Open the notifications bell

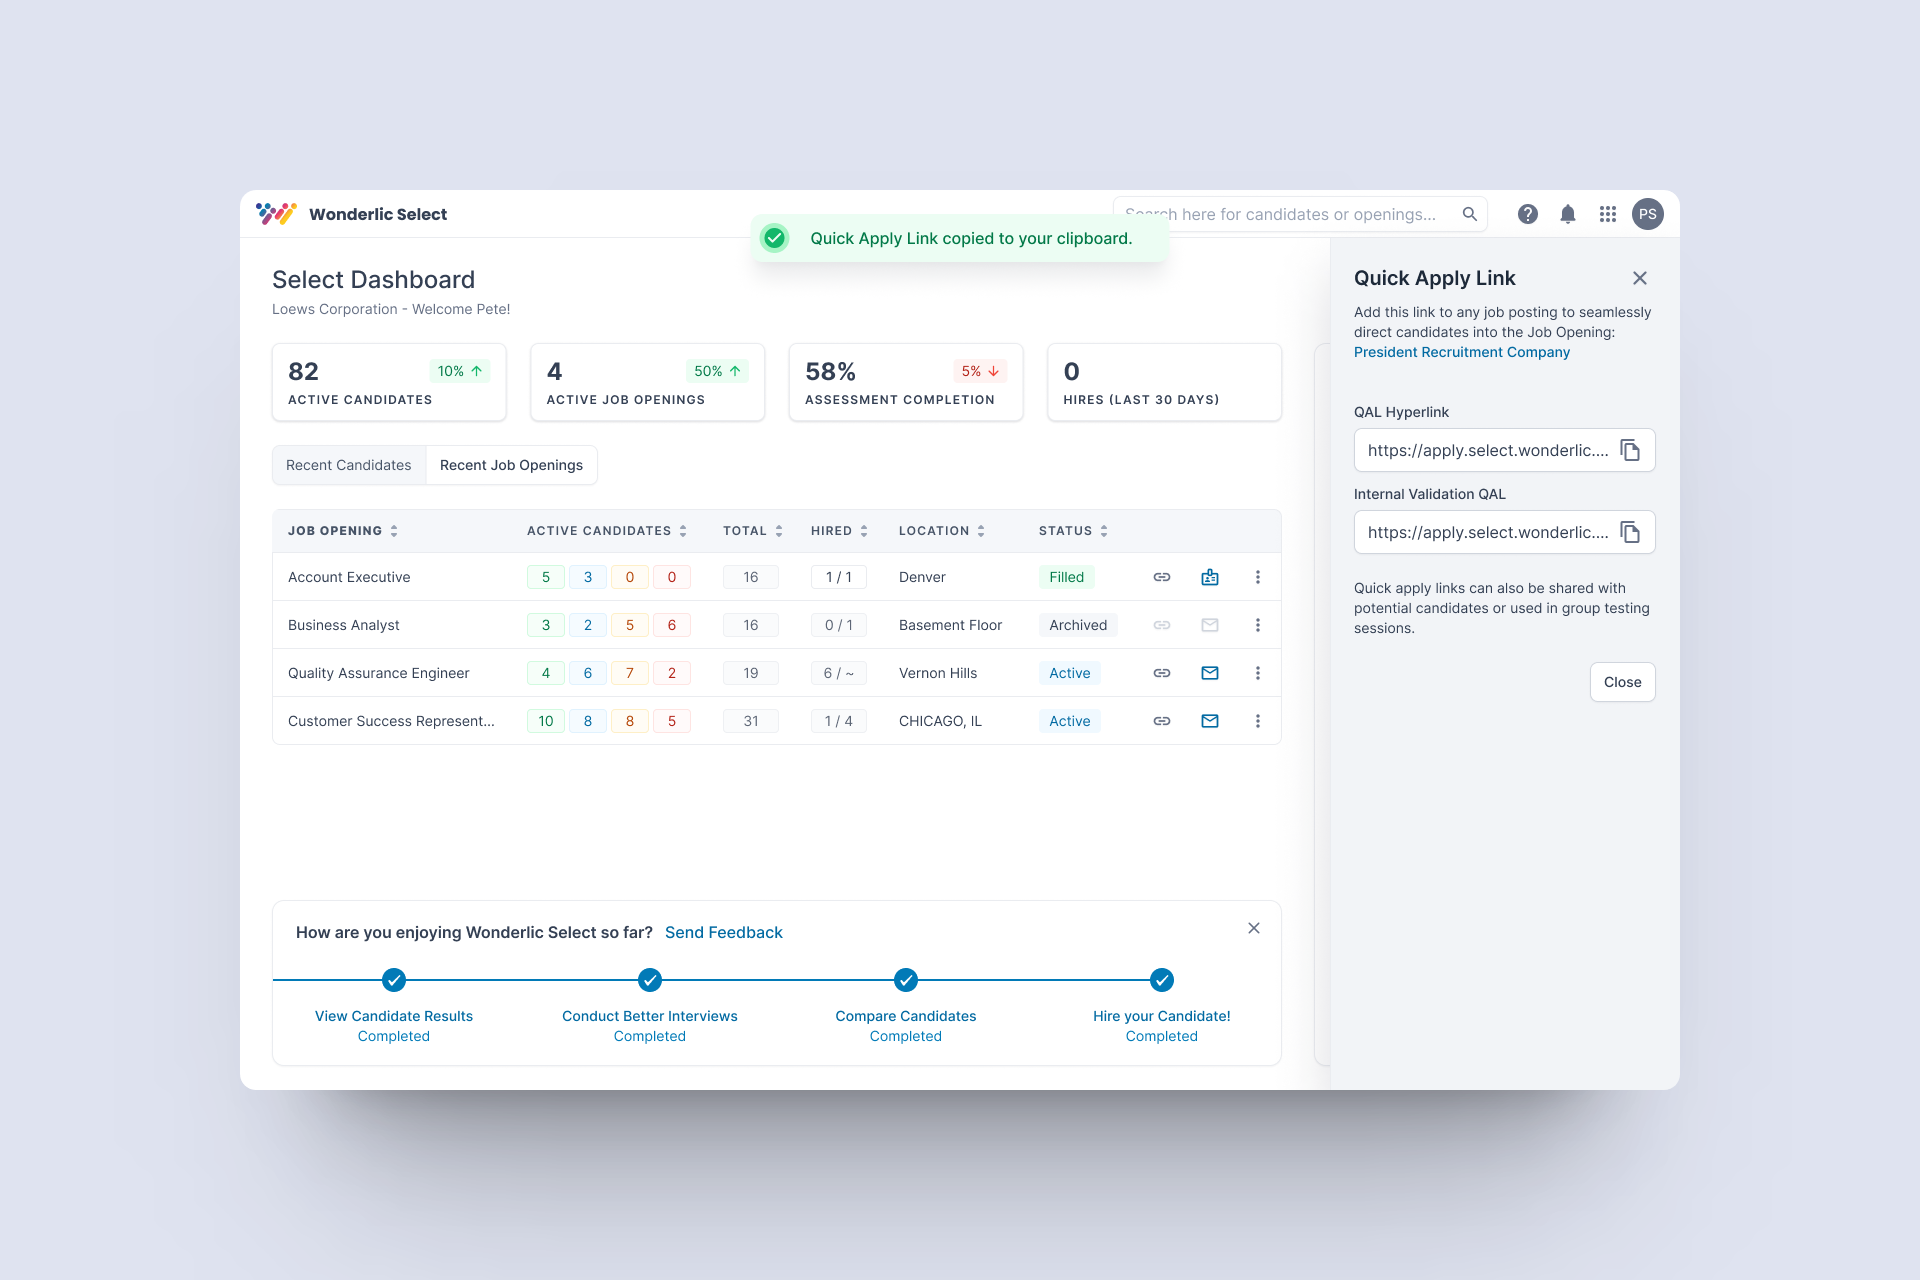point(1567,214)
